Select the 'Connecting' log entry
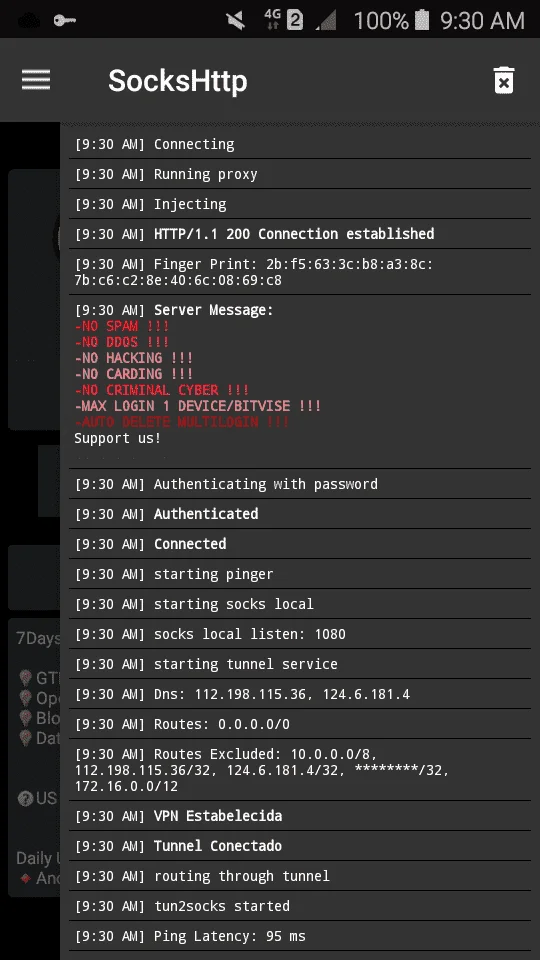The height and width of the screenshot is (960, 540). tap(299, 144)
